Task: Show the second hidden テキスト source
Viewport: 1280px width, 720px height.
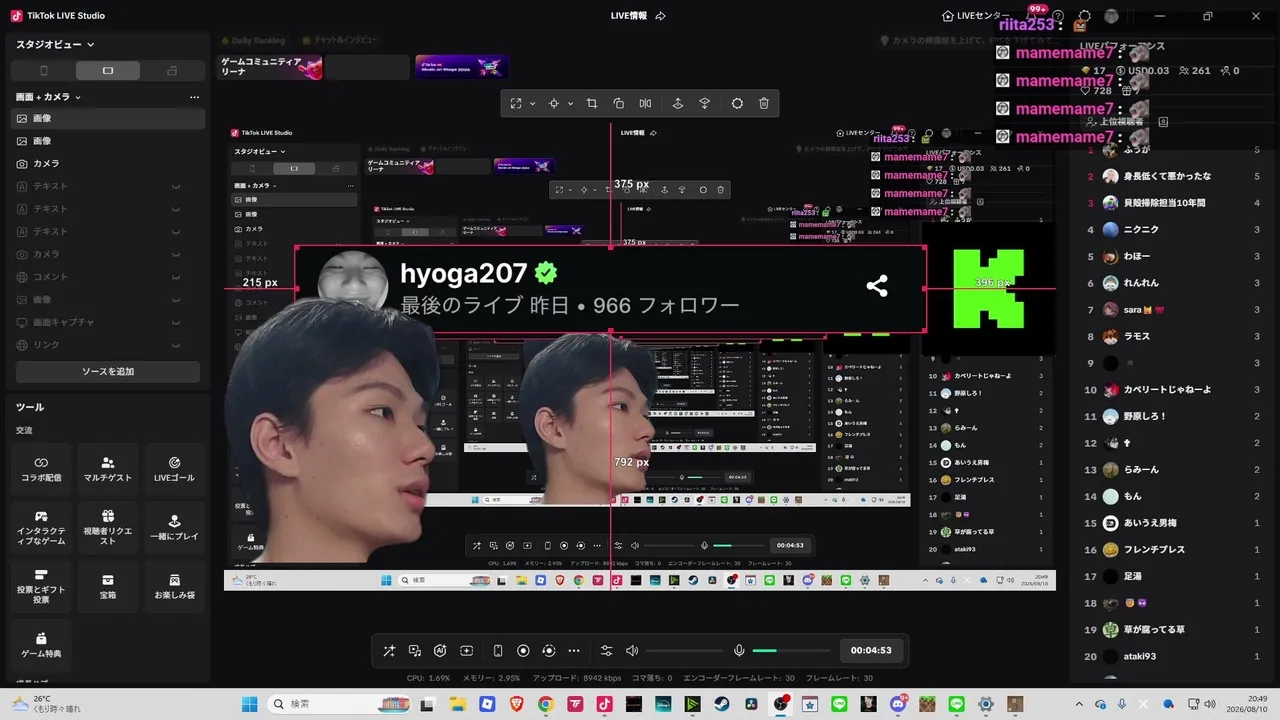Action: pos(176,209)
